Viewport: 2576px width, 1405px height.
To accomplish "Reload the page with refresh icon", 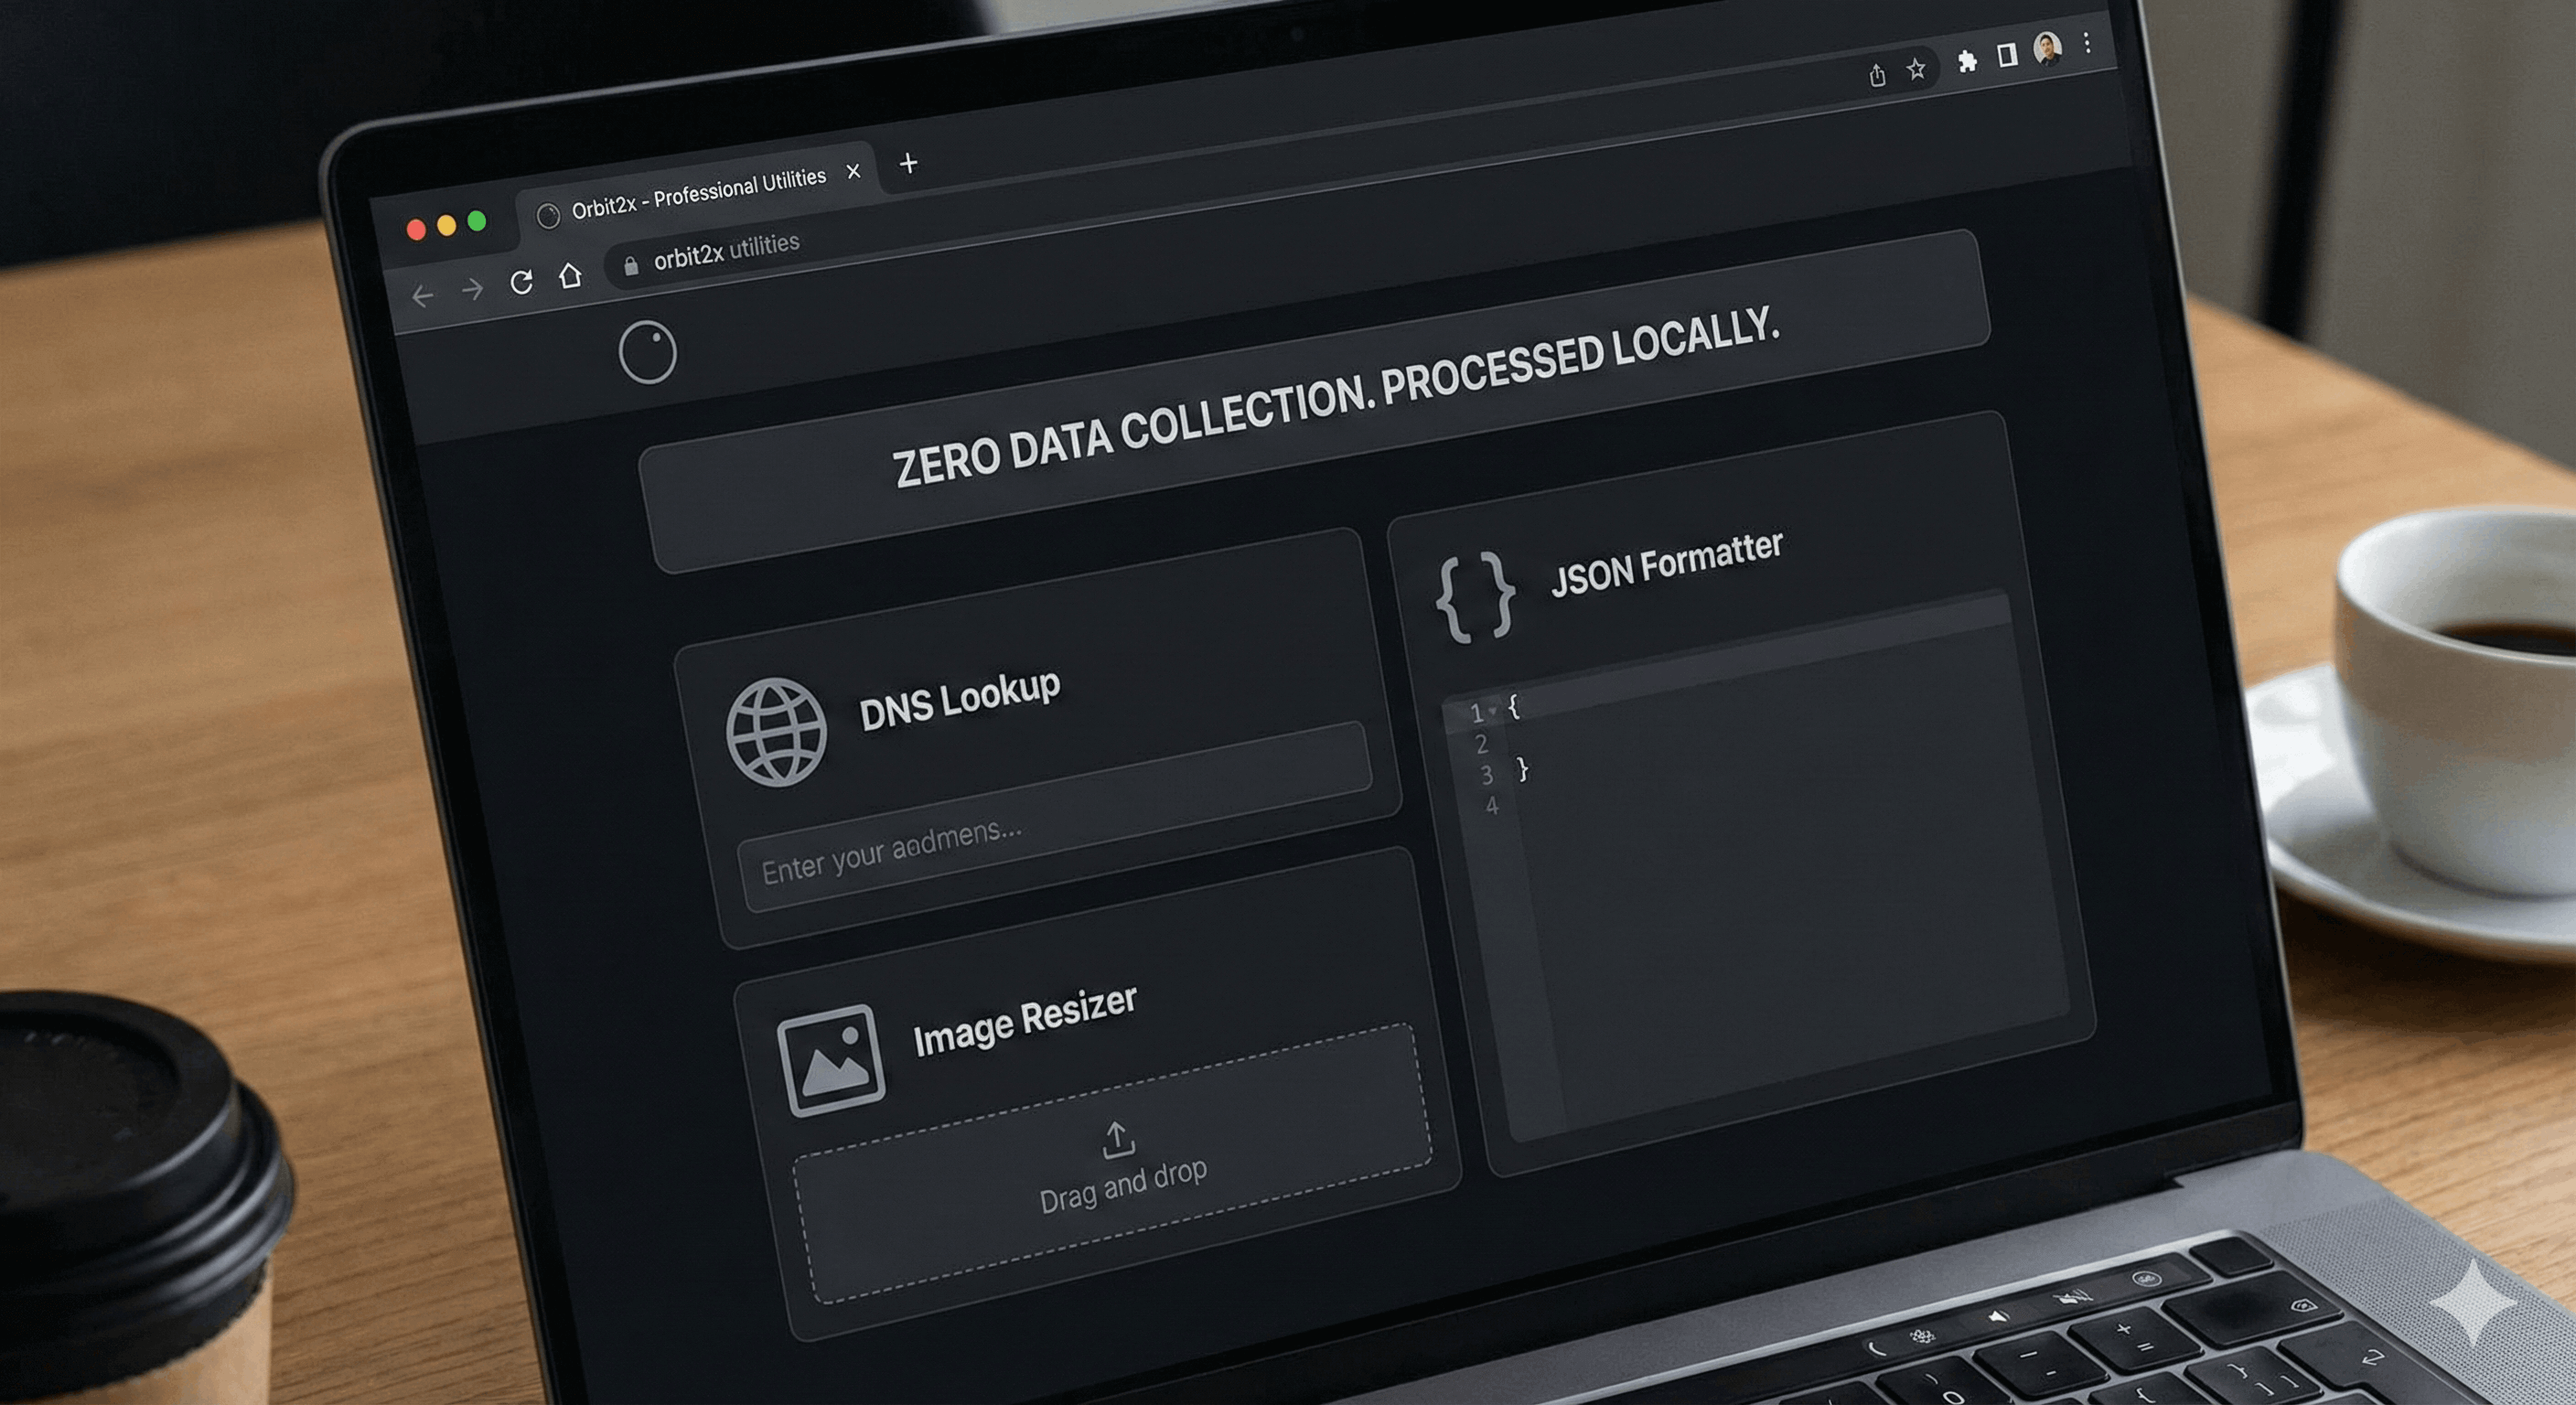I will (x=521, y=283).
